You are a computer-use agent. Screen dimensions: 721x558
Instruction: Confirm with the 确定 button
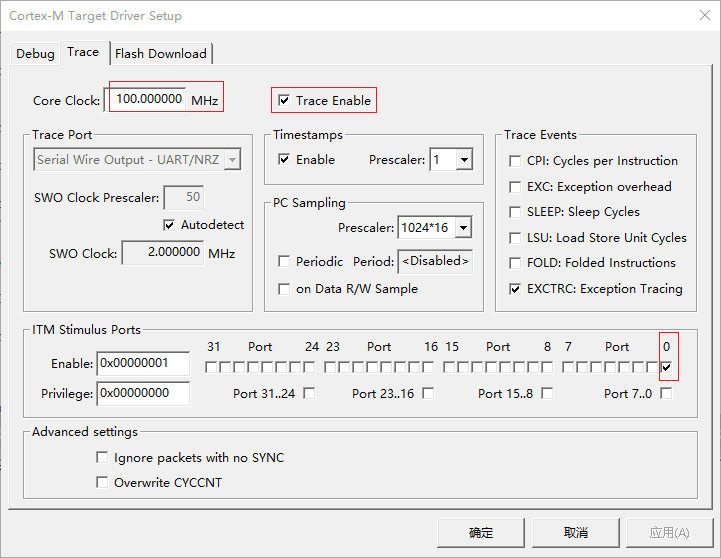(481, 533)
